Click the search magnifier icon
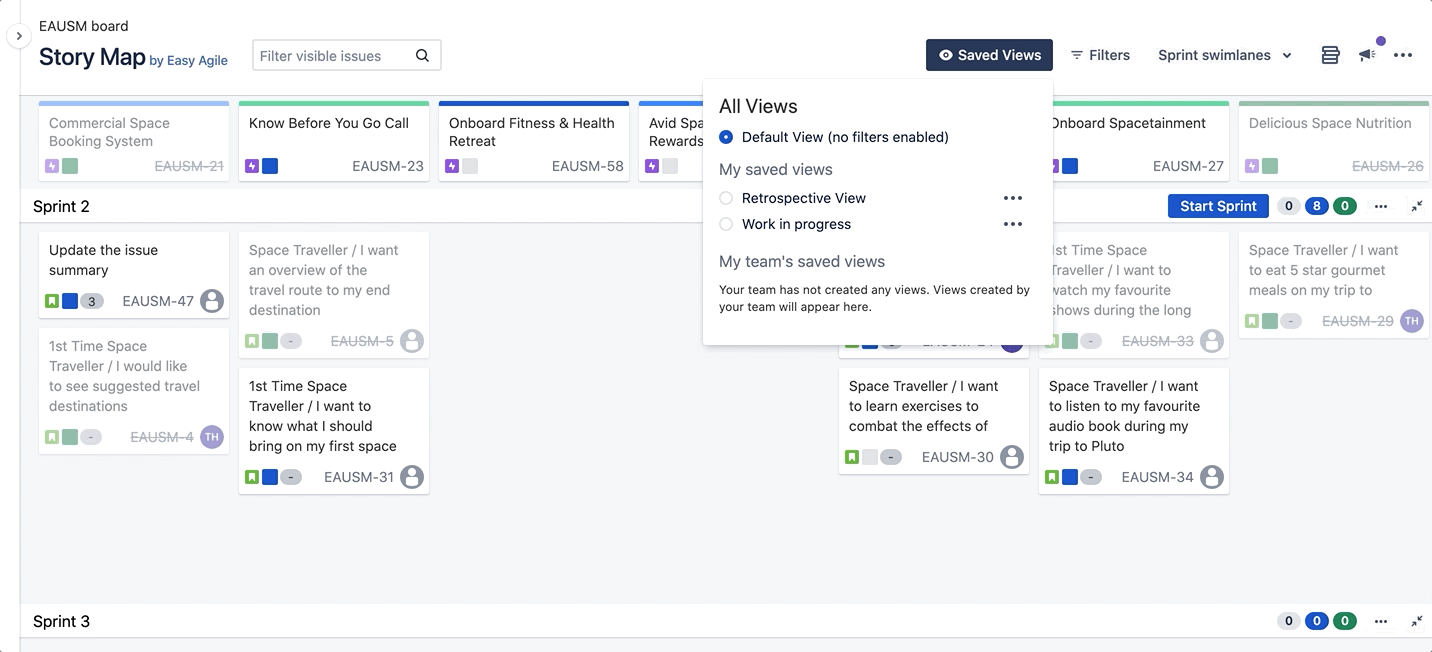 coord(422,56)
